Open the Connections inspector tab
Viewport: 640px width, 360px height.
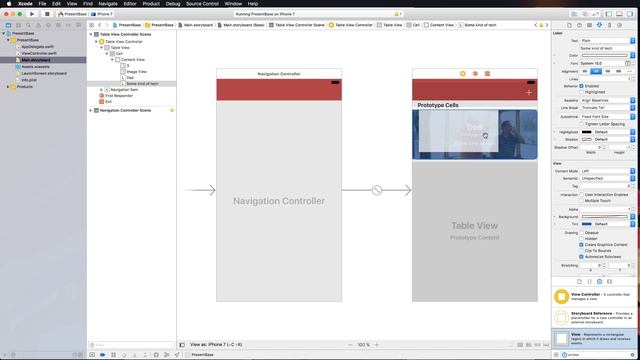click(x=620, y=25)
